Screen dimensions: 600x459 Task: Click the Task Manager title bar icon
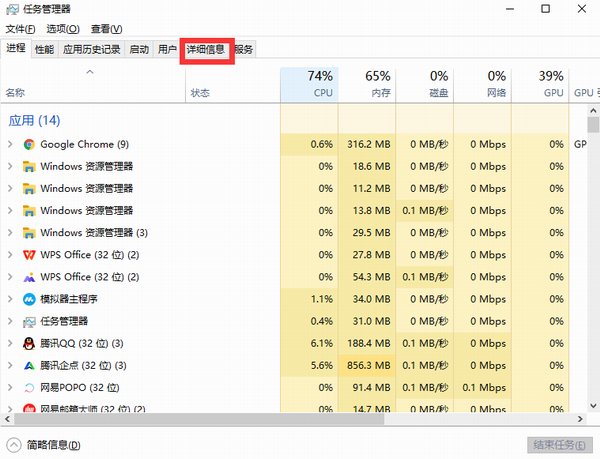coord(11,9)
